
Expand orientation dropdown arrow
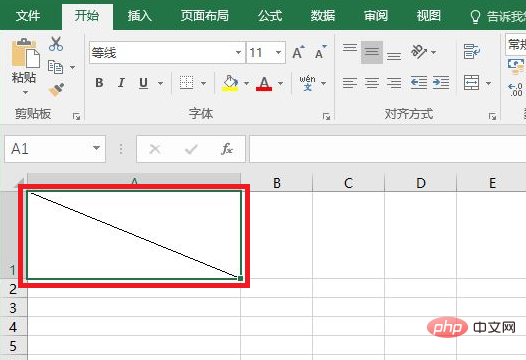[x=433, y=52]
